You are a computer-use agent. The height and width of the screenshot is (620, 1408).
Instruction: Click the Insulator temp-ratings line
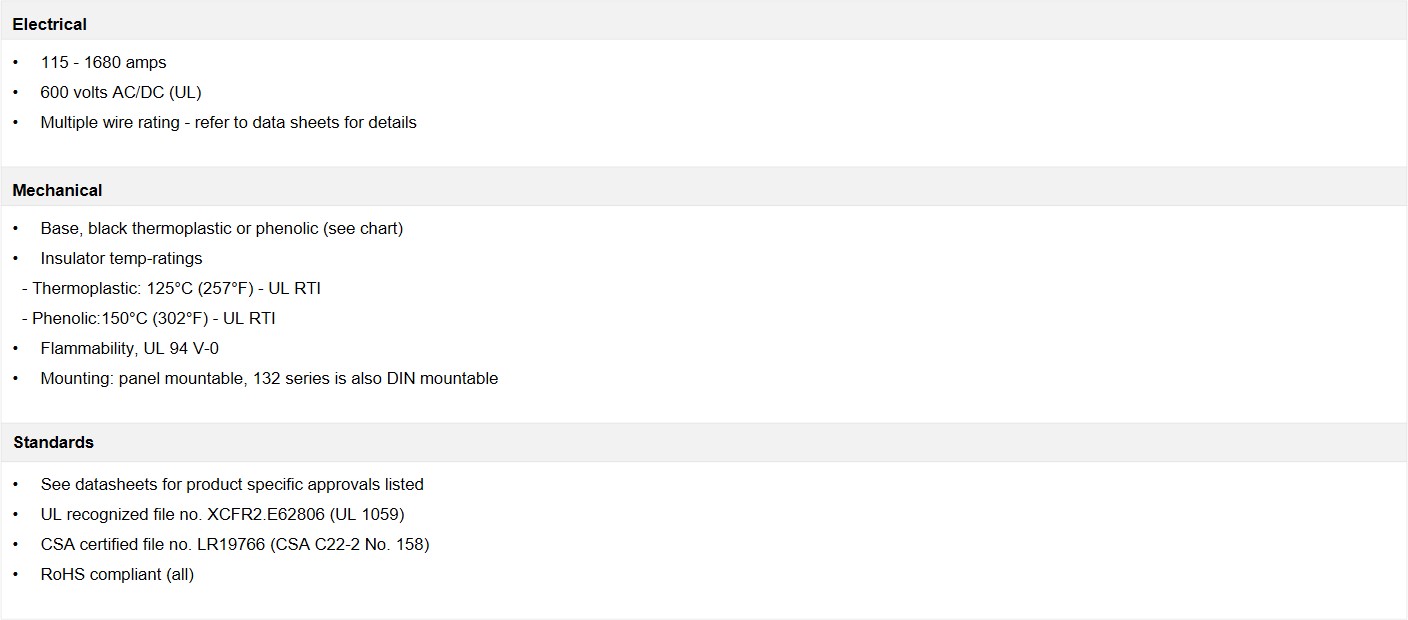[x=121, y=258]
